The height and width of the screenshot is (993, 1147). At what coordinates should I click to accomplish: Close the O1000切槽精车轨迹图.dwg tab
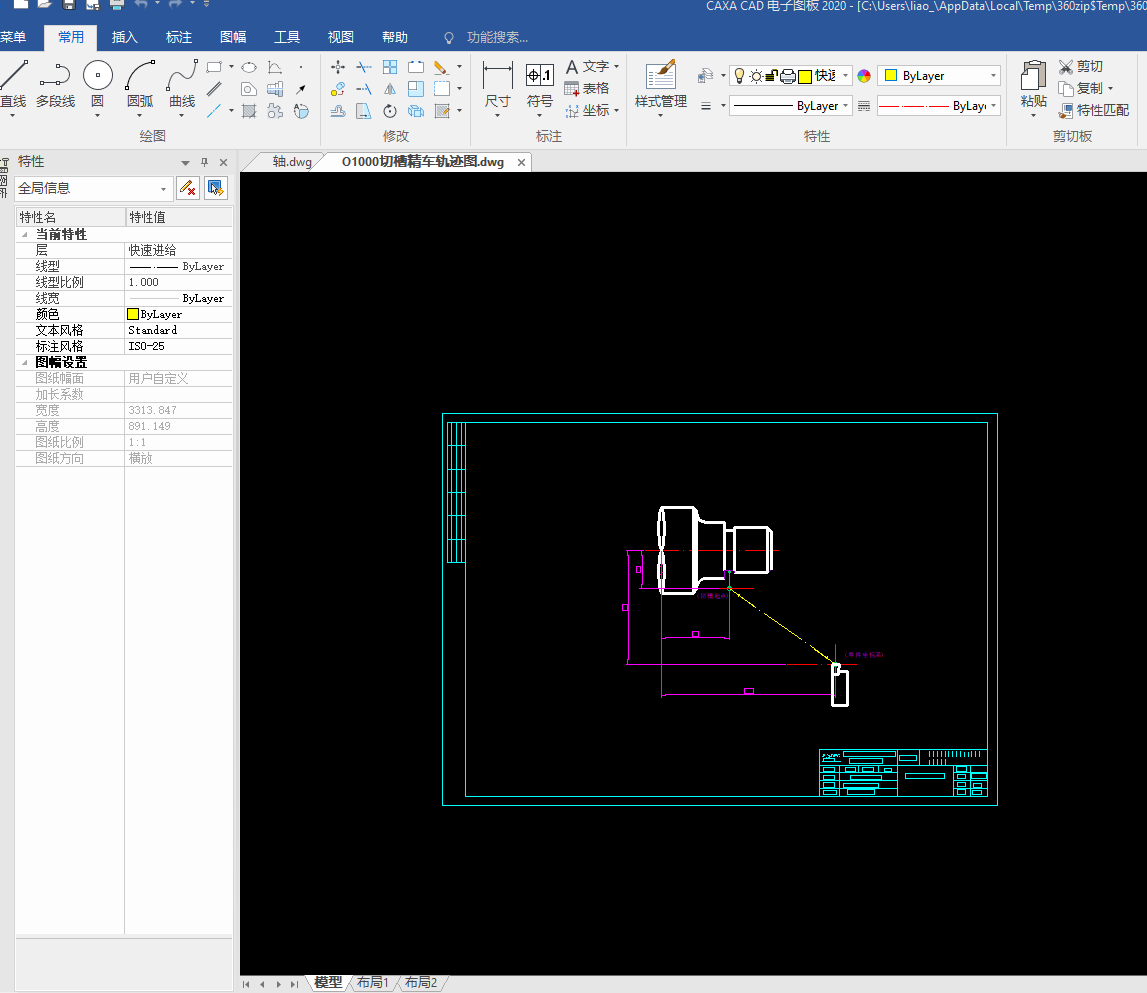(x=522, y=162)
